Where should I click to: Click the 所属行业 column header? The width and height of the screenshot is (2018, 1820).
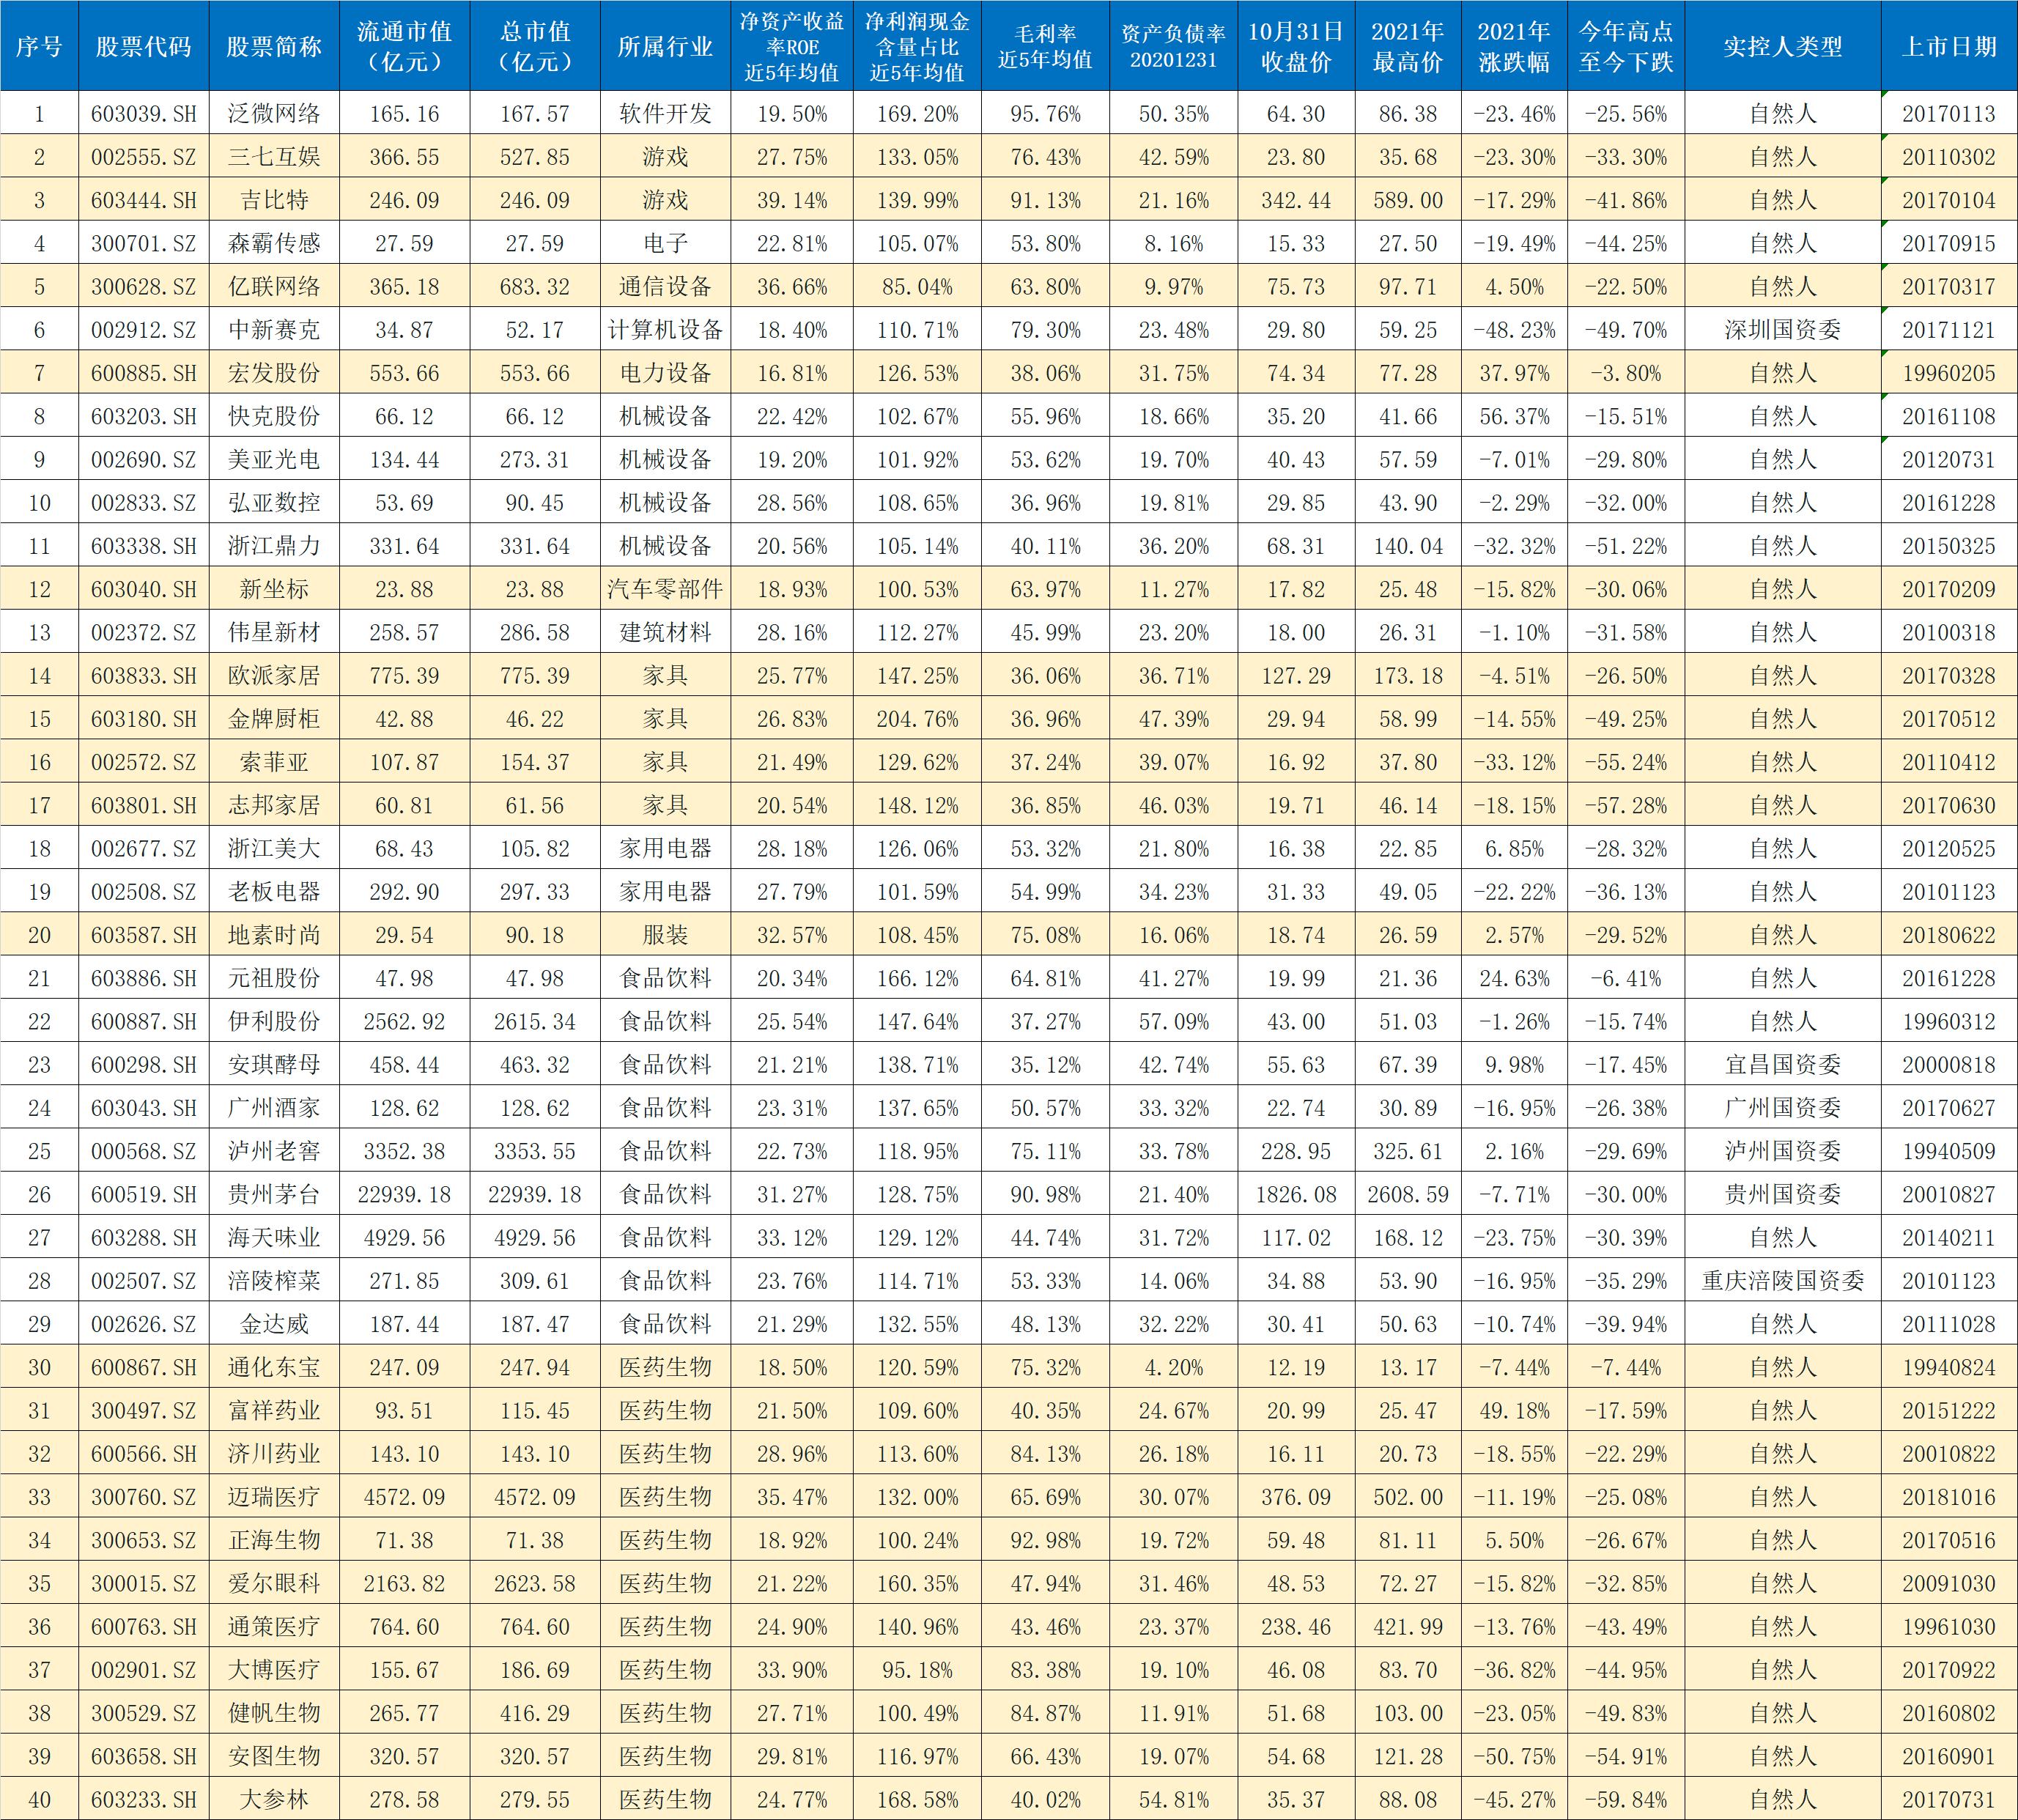pyautogui.click(x=665, y=46)
